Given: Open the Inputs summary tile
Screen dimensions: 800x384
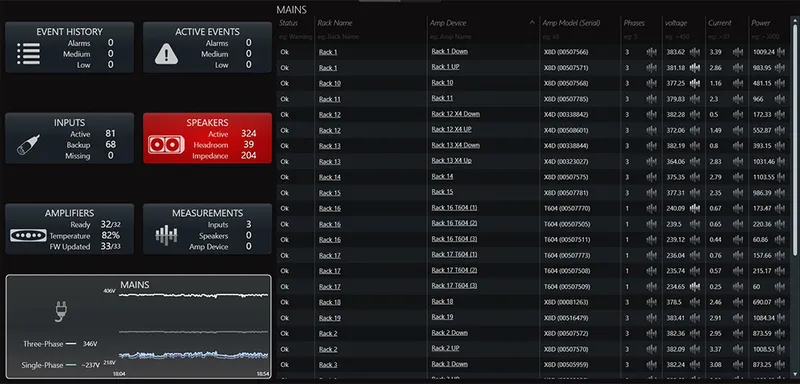Looking at the screenshot, I should click(69, 138).
